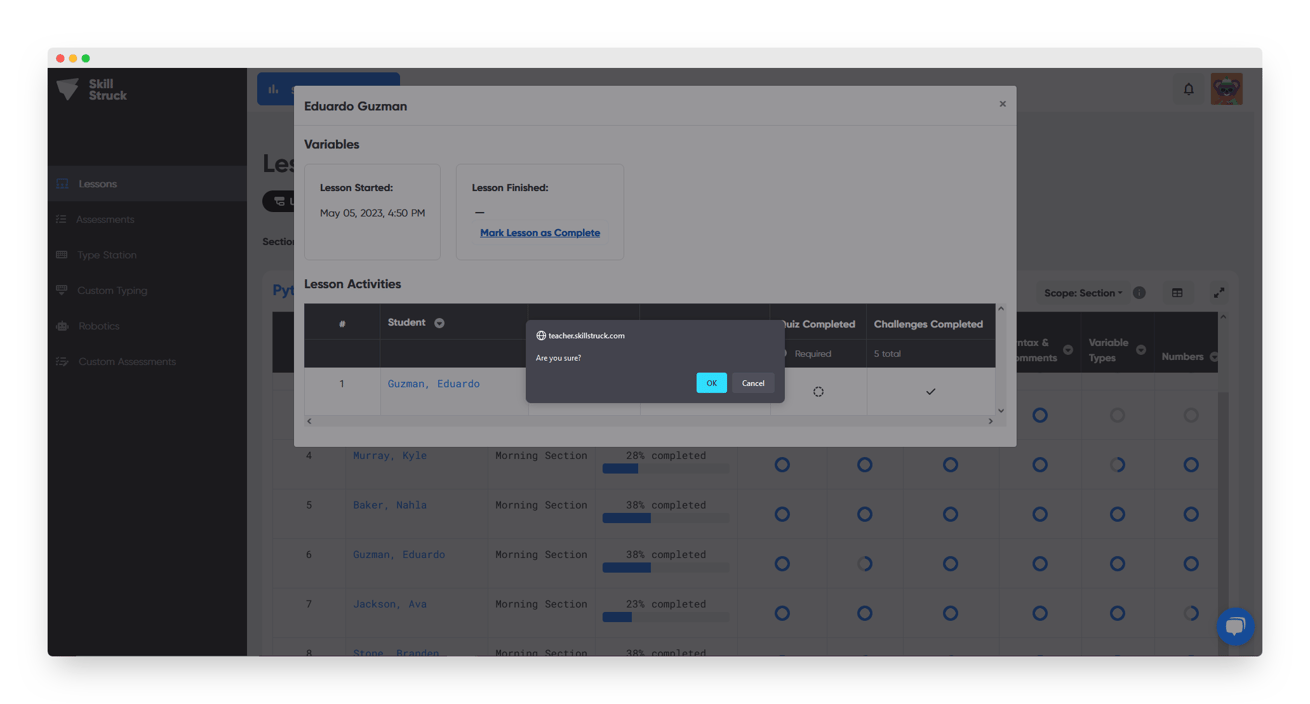This screenshot has height=704, width=1310.
Task: Open the Scope: Section dropdown
Action: pos(1082,293)
